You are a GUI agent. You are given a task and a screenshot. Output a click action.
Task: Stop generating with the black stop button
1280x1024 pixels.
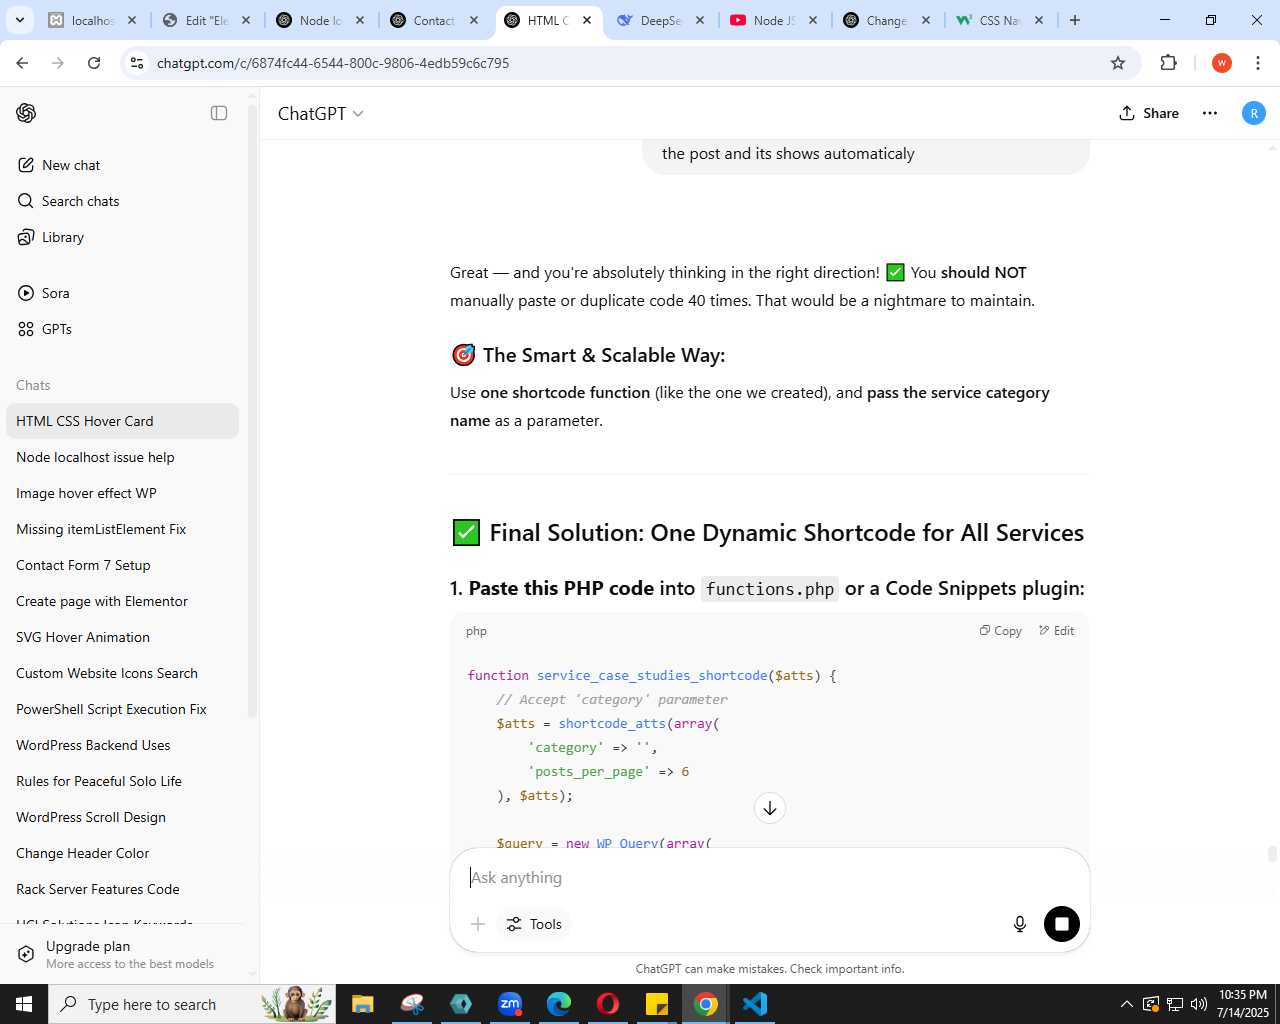pyautogui.click(x=1062, y=924)
